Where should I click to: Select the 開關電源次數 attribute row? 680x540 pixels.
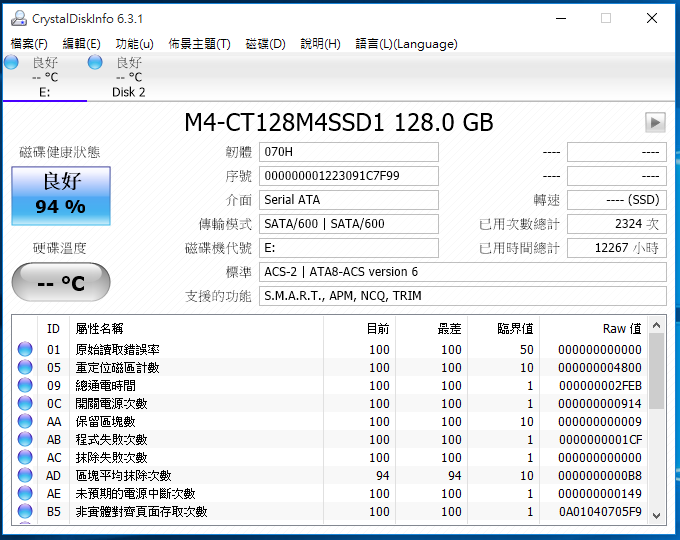click(330, 403)
